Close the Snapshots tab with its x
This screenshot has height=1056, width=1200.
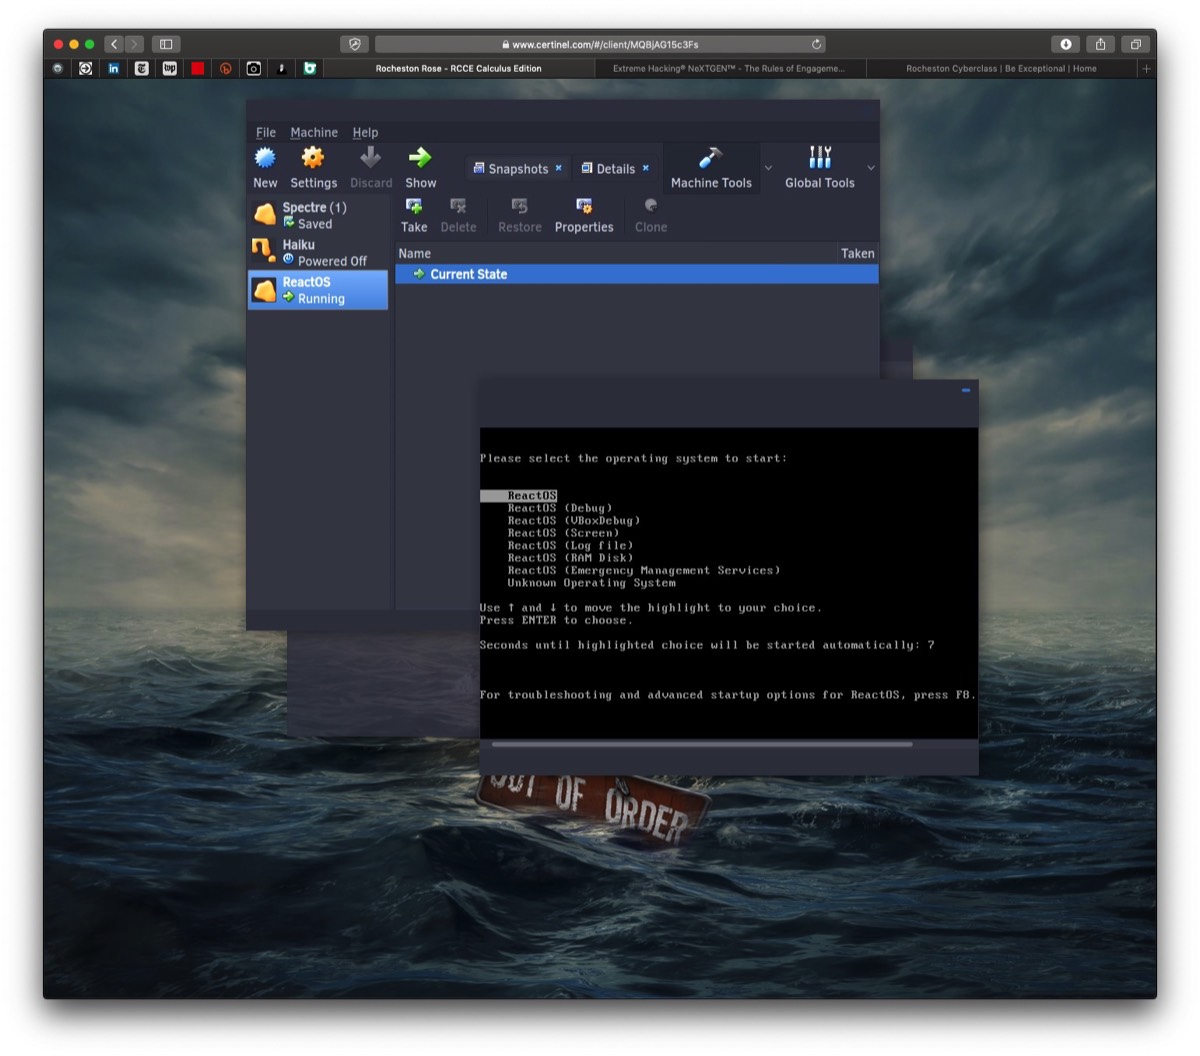559,168
